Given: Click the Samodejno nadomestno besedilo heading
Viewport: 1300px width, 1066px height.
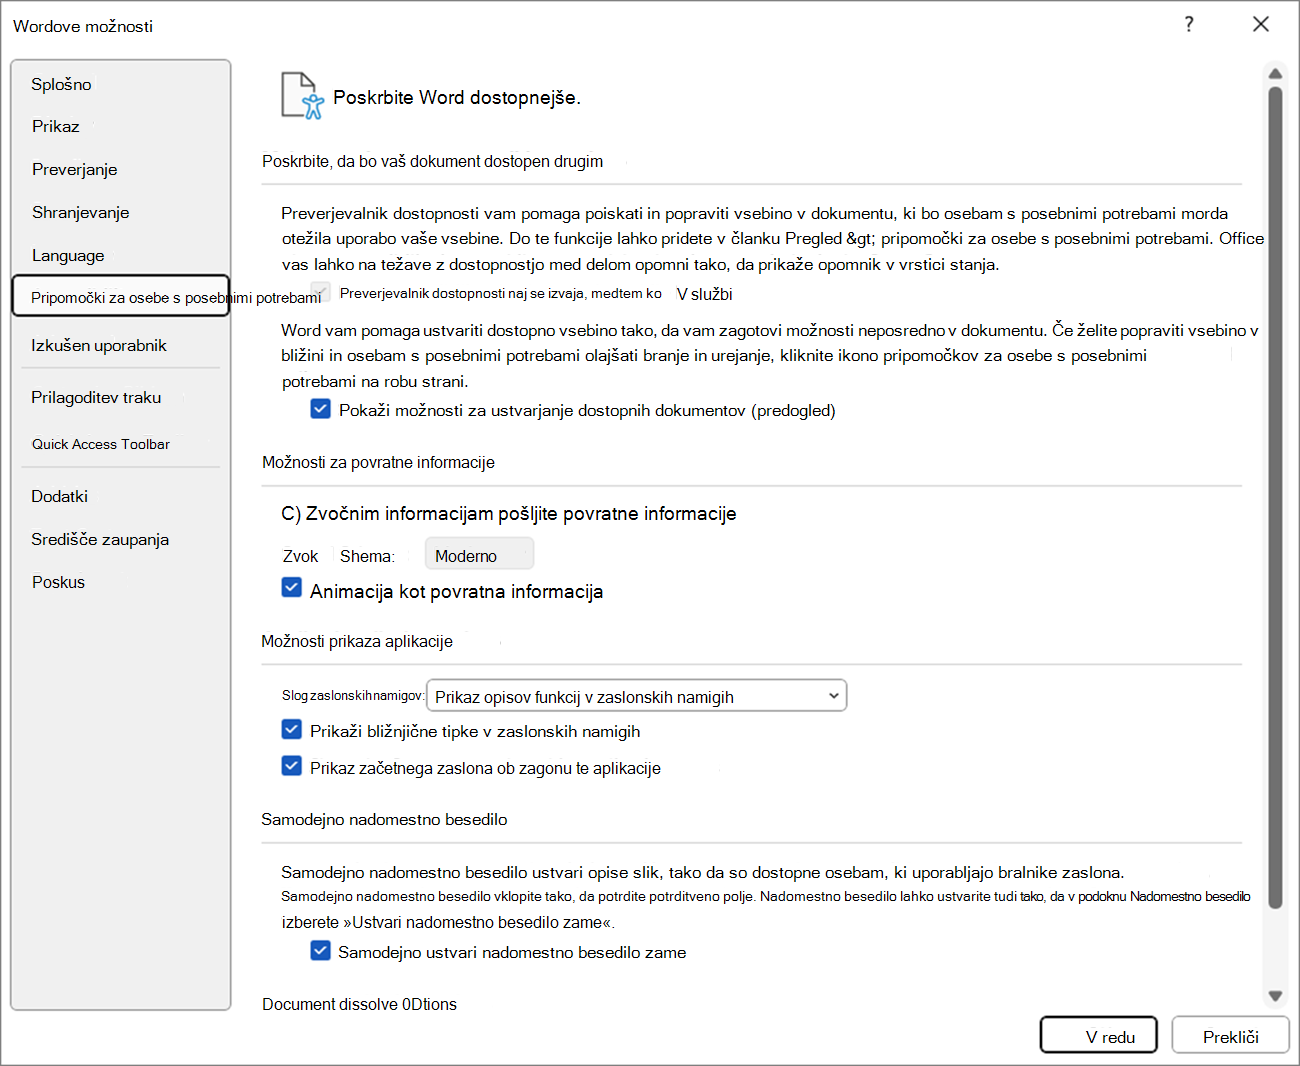Looking at the screenshot, I should tap(384, 819).
